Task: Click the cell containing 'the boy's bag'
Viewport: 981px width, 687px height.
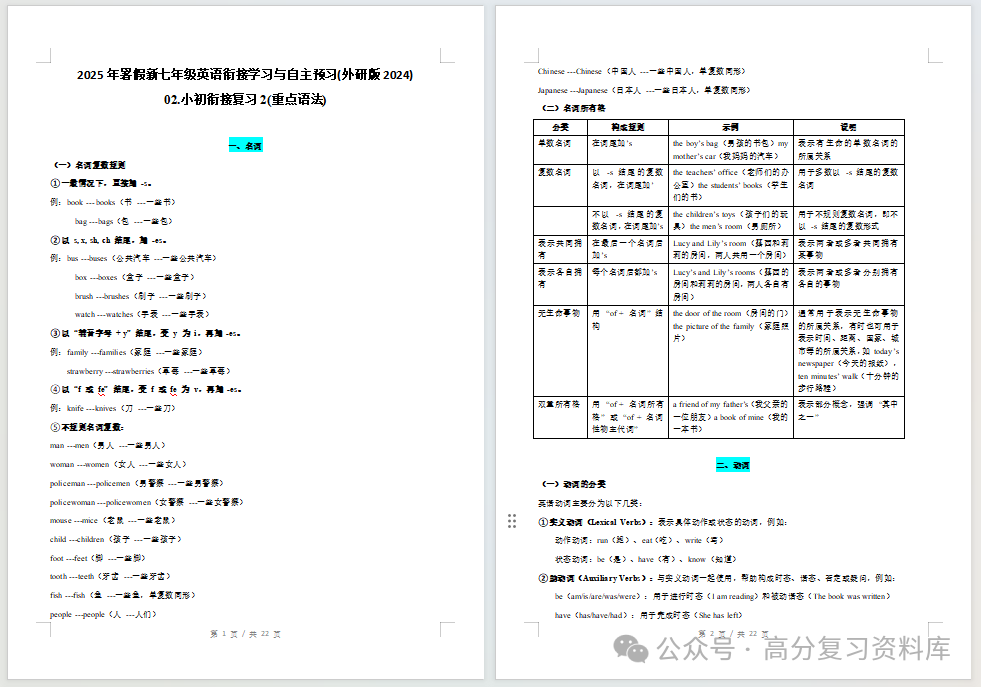Action: [731, 150]
